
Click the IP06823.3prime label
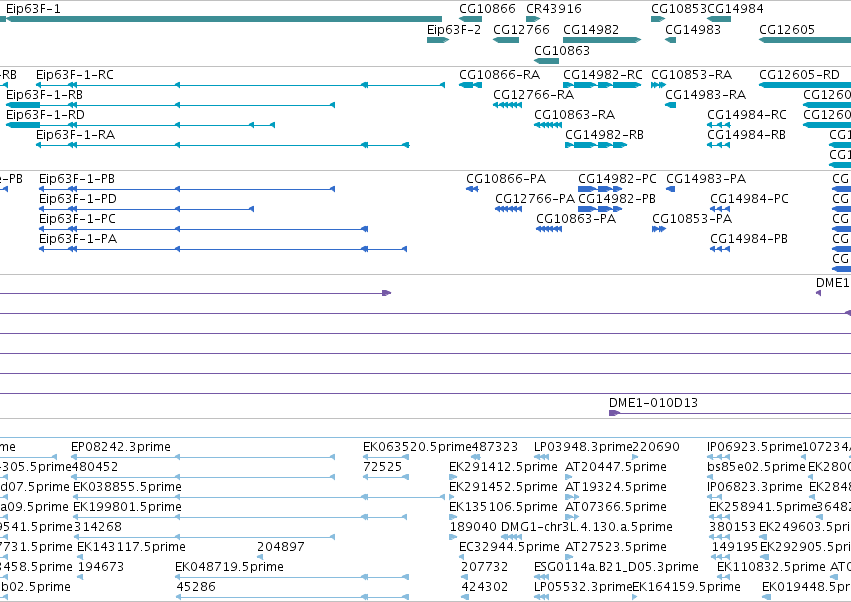754,487
